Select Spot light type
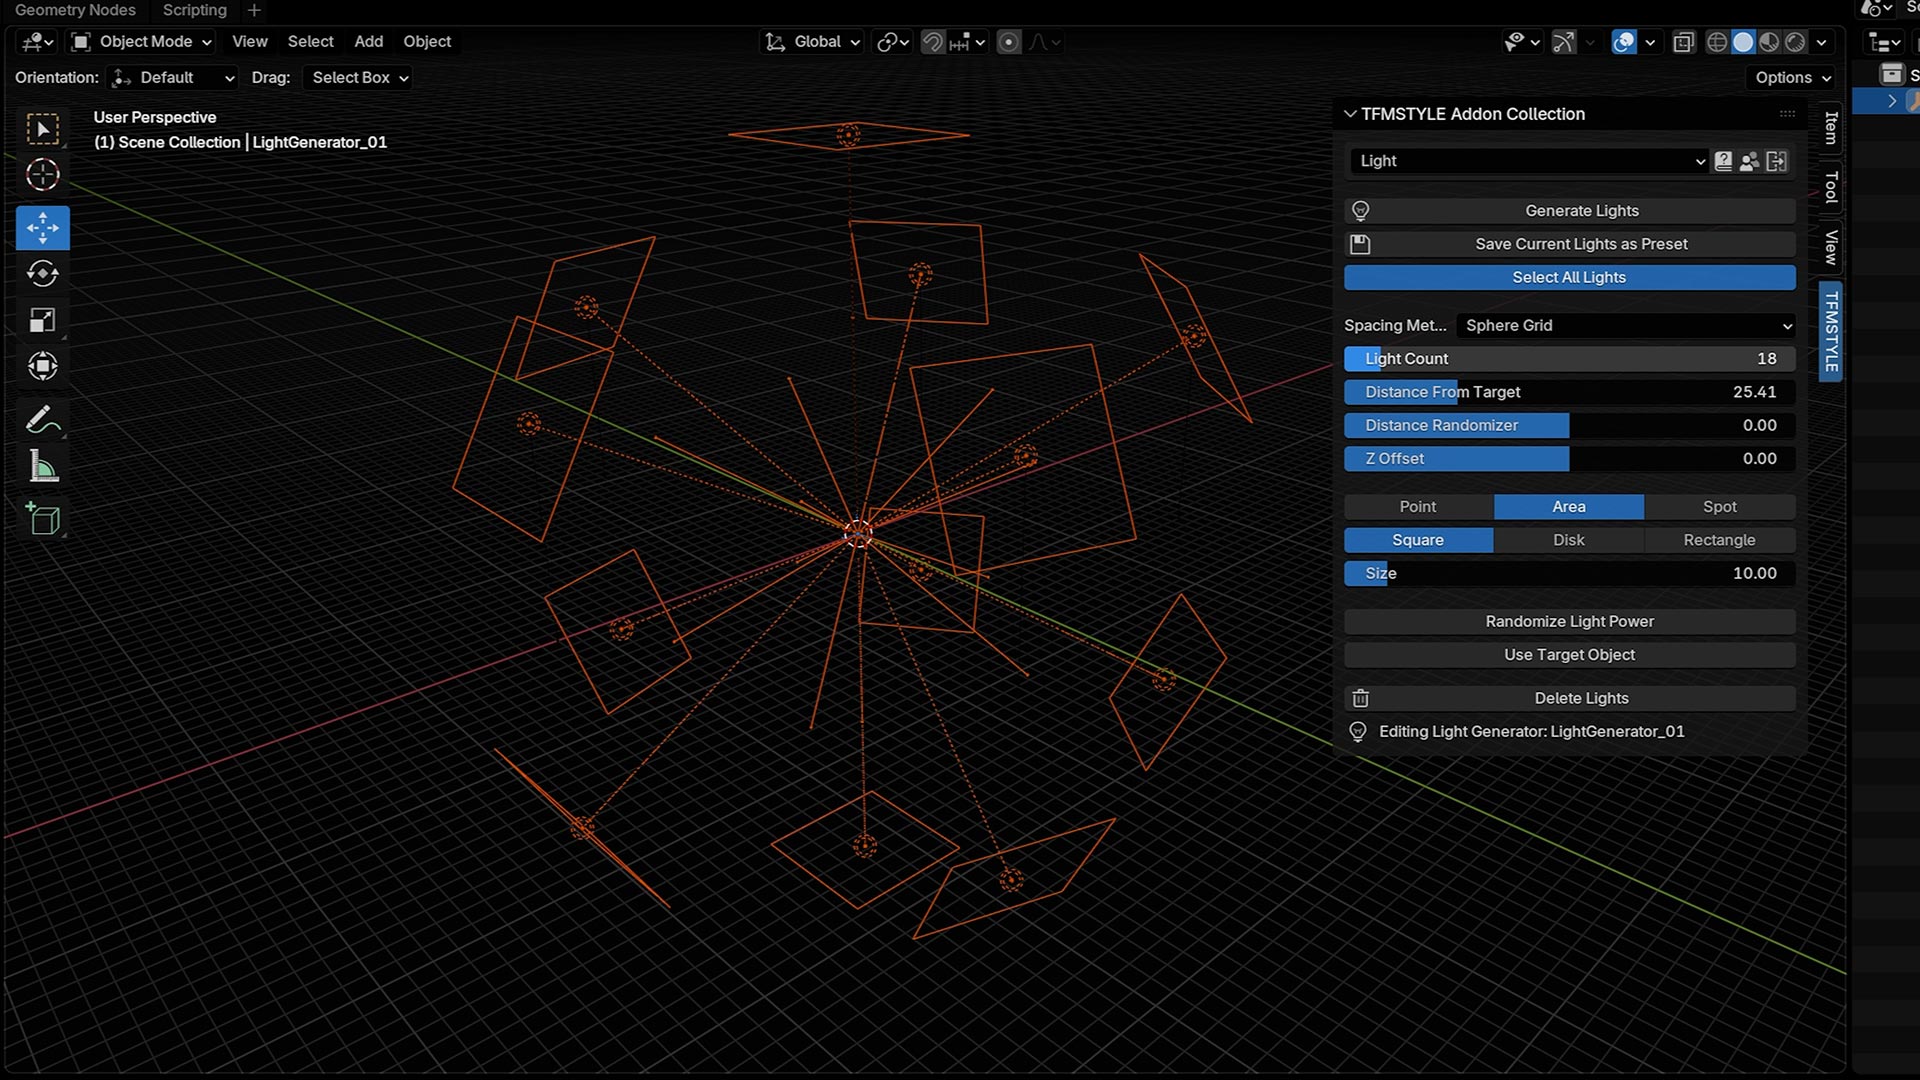 tap(1719, 507)
